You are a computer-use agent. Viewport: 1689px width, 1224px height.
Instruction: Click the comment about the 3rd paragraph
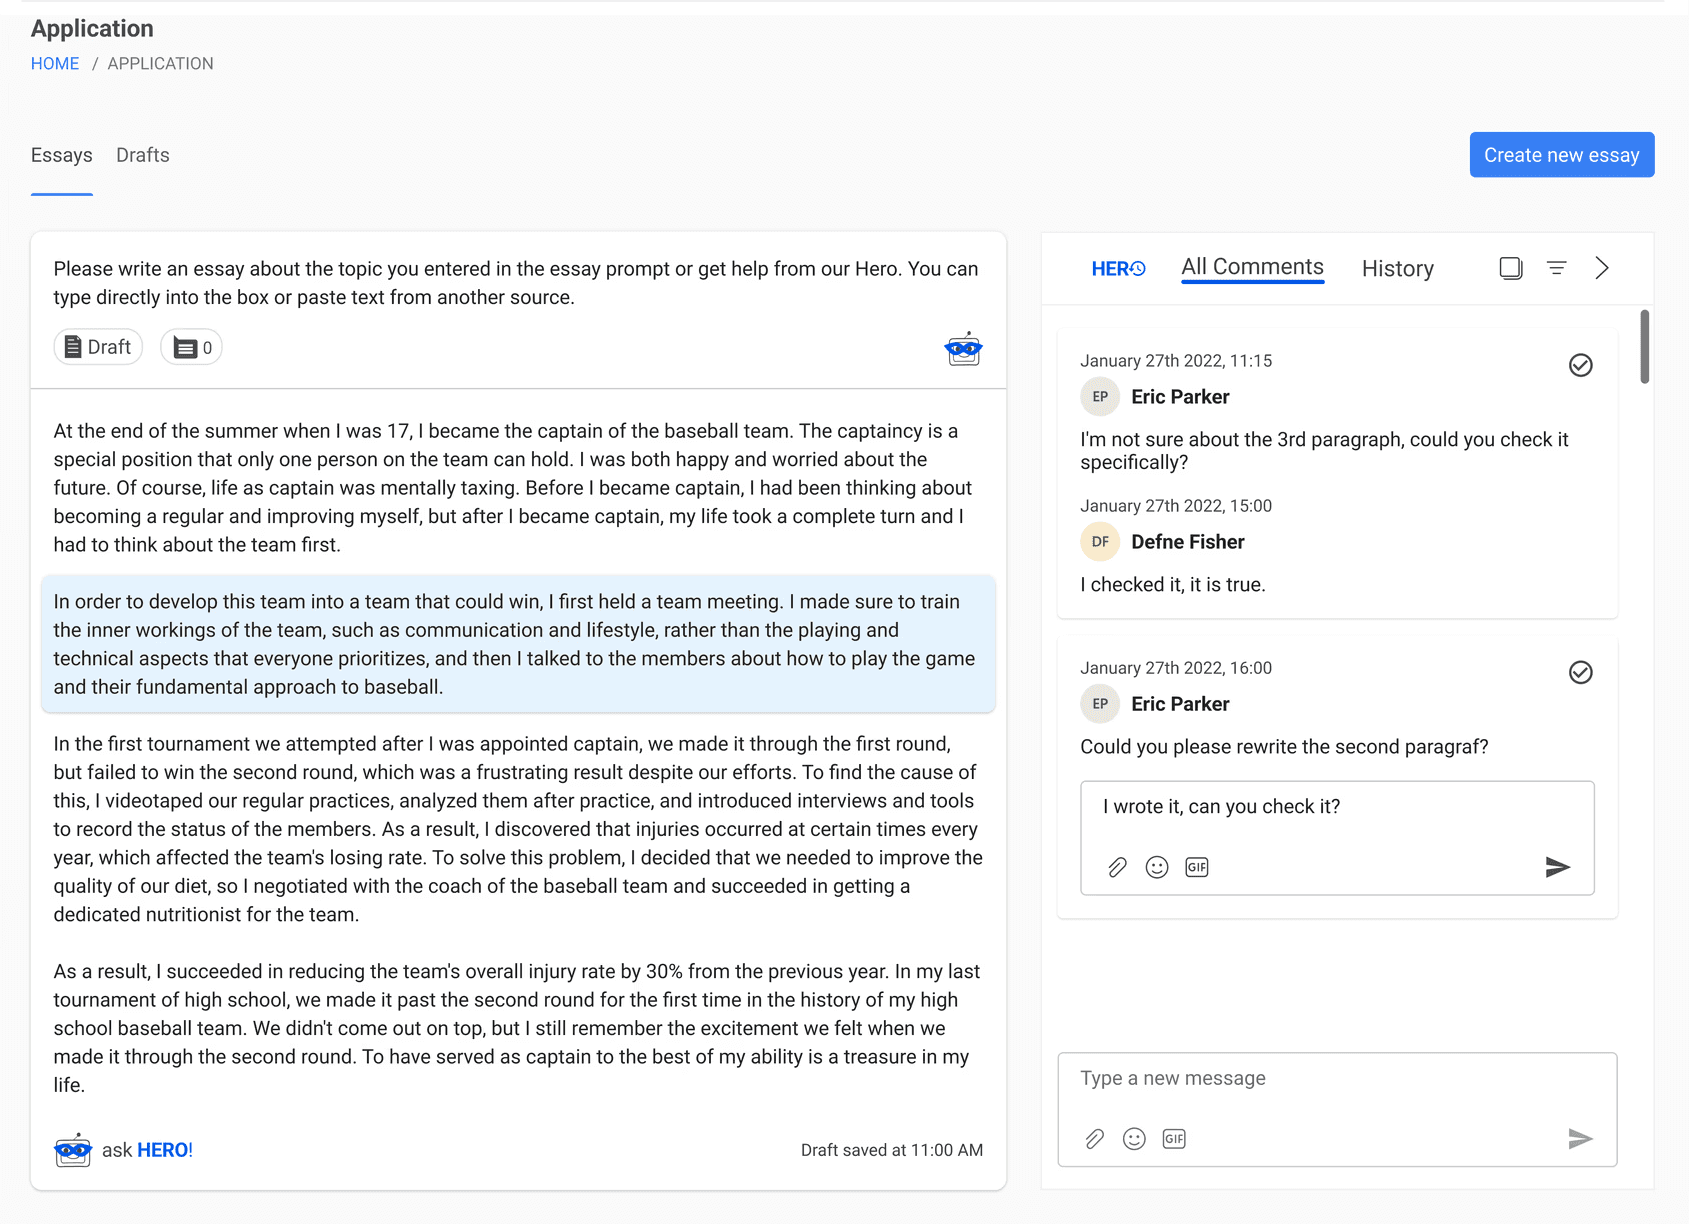point(1324,451)
